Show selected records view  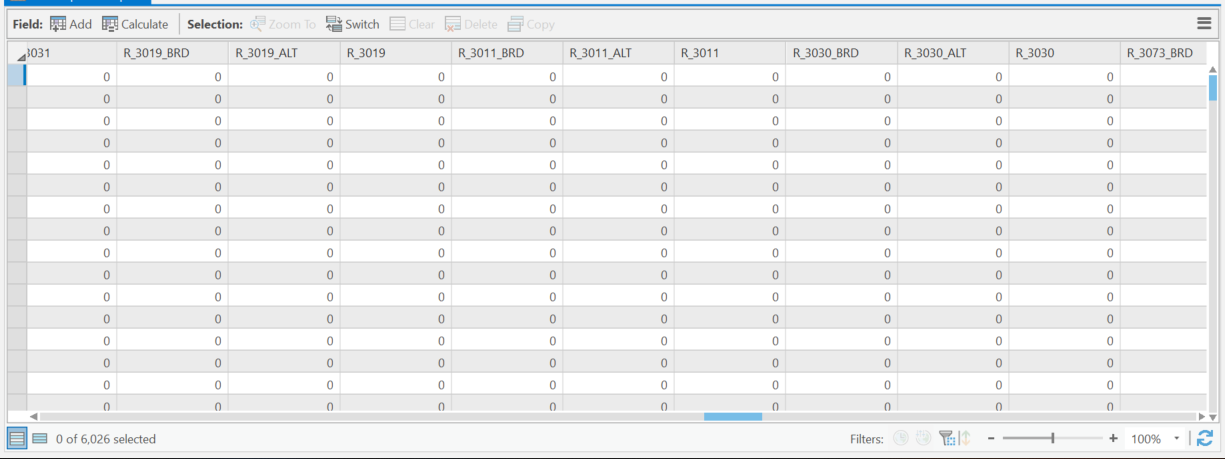click(40, 438)
